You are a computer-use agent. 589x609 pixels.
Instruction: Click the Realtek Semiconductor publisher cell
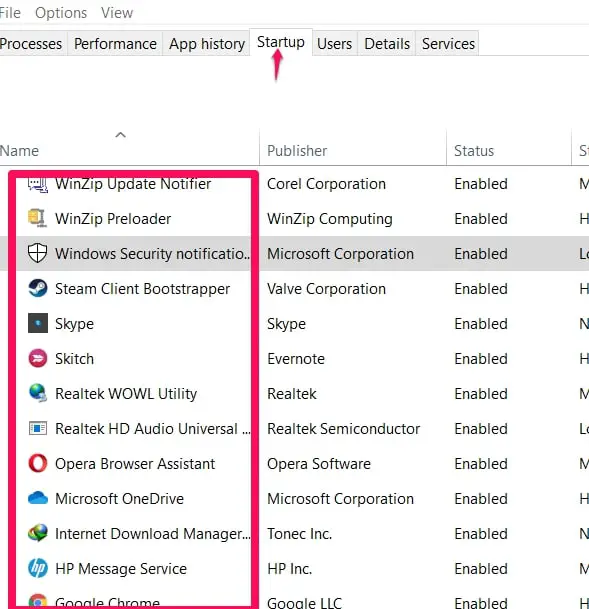pos(344,429)
